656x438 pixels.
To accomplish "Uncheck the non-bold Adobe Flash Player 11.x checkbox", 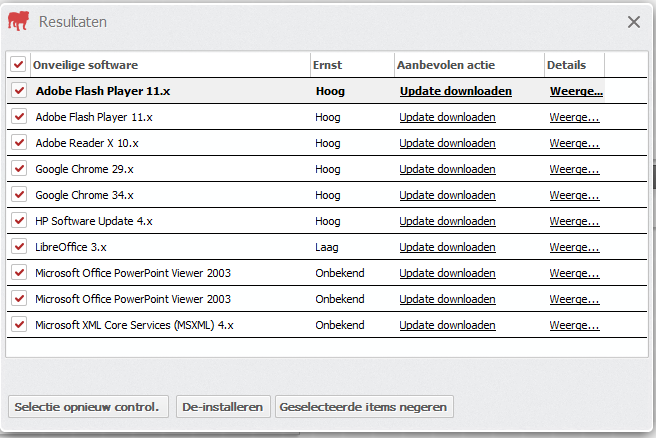I will coord(19,116).
